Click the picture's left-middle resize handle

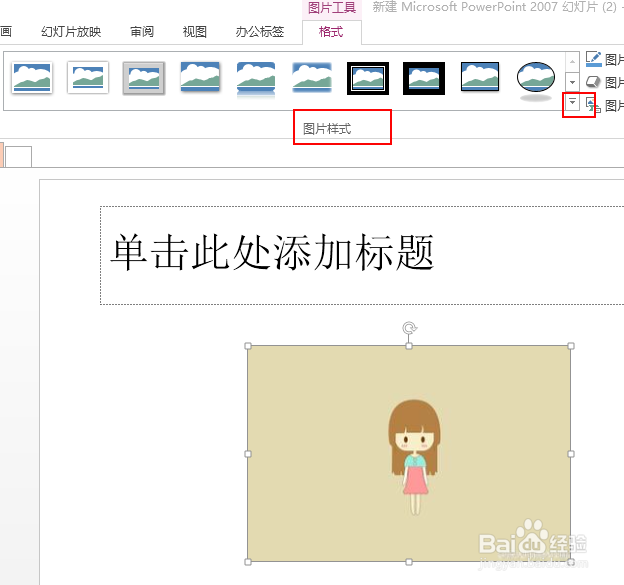[x=248, y=454]
